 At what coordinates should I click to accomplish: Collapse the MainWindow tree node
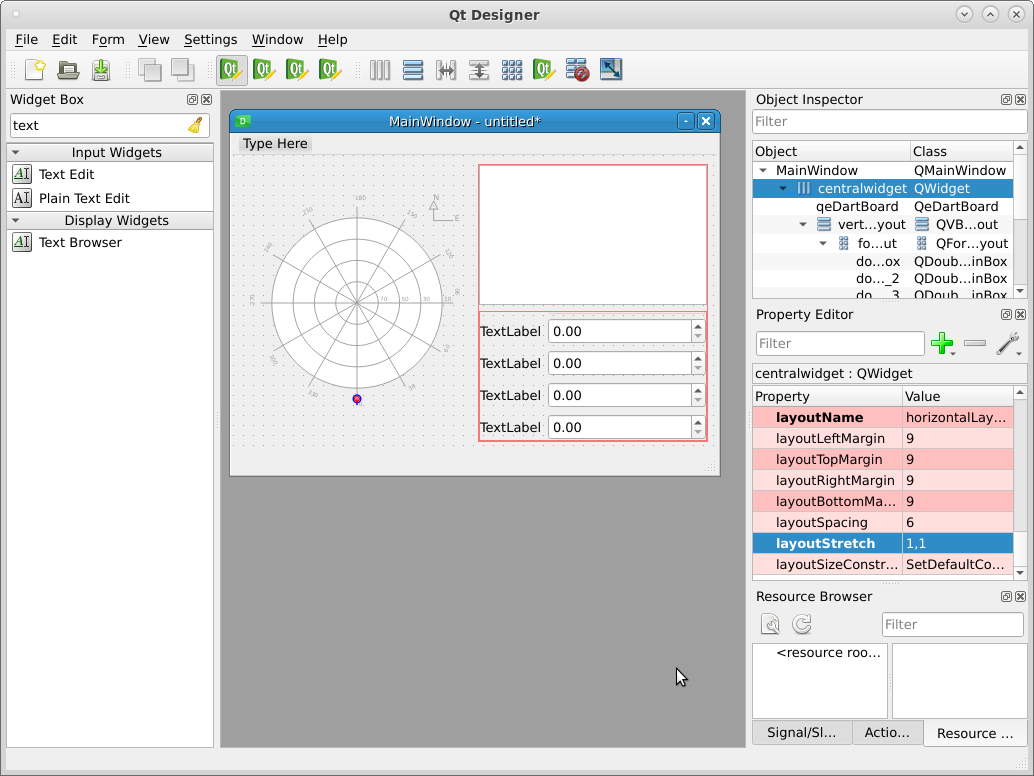[x=763, y=171]
